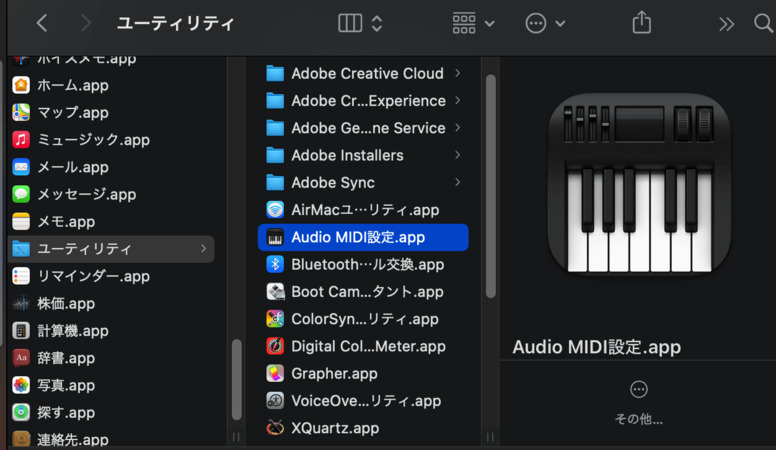Select Digital Col...Meter.app icon

pyautogui.click(x=275, y=346)
